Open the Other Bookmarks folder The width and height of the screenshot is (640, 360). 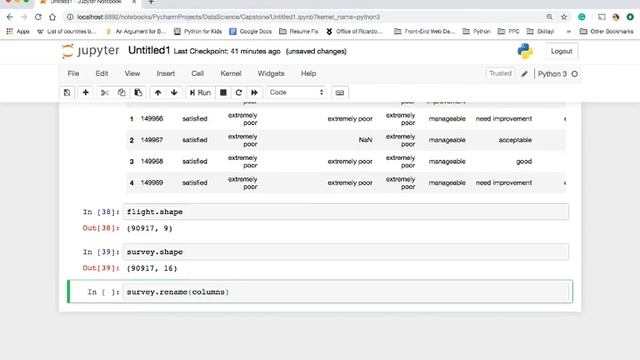coord(607,31)
